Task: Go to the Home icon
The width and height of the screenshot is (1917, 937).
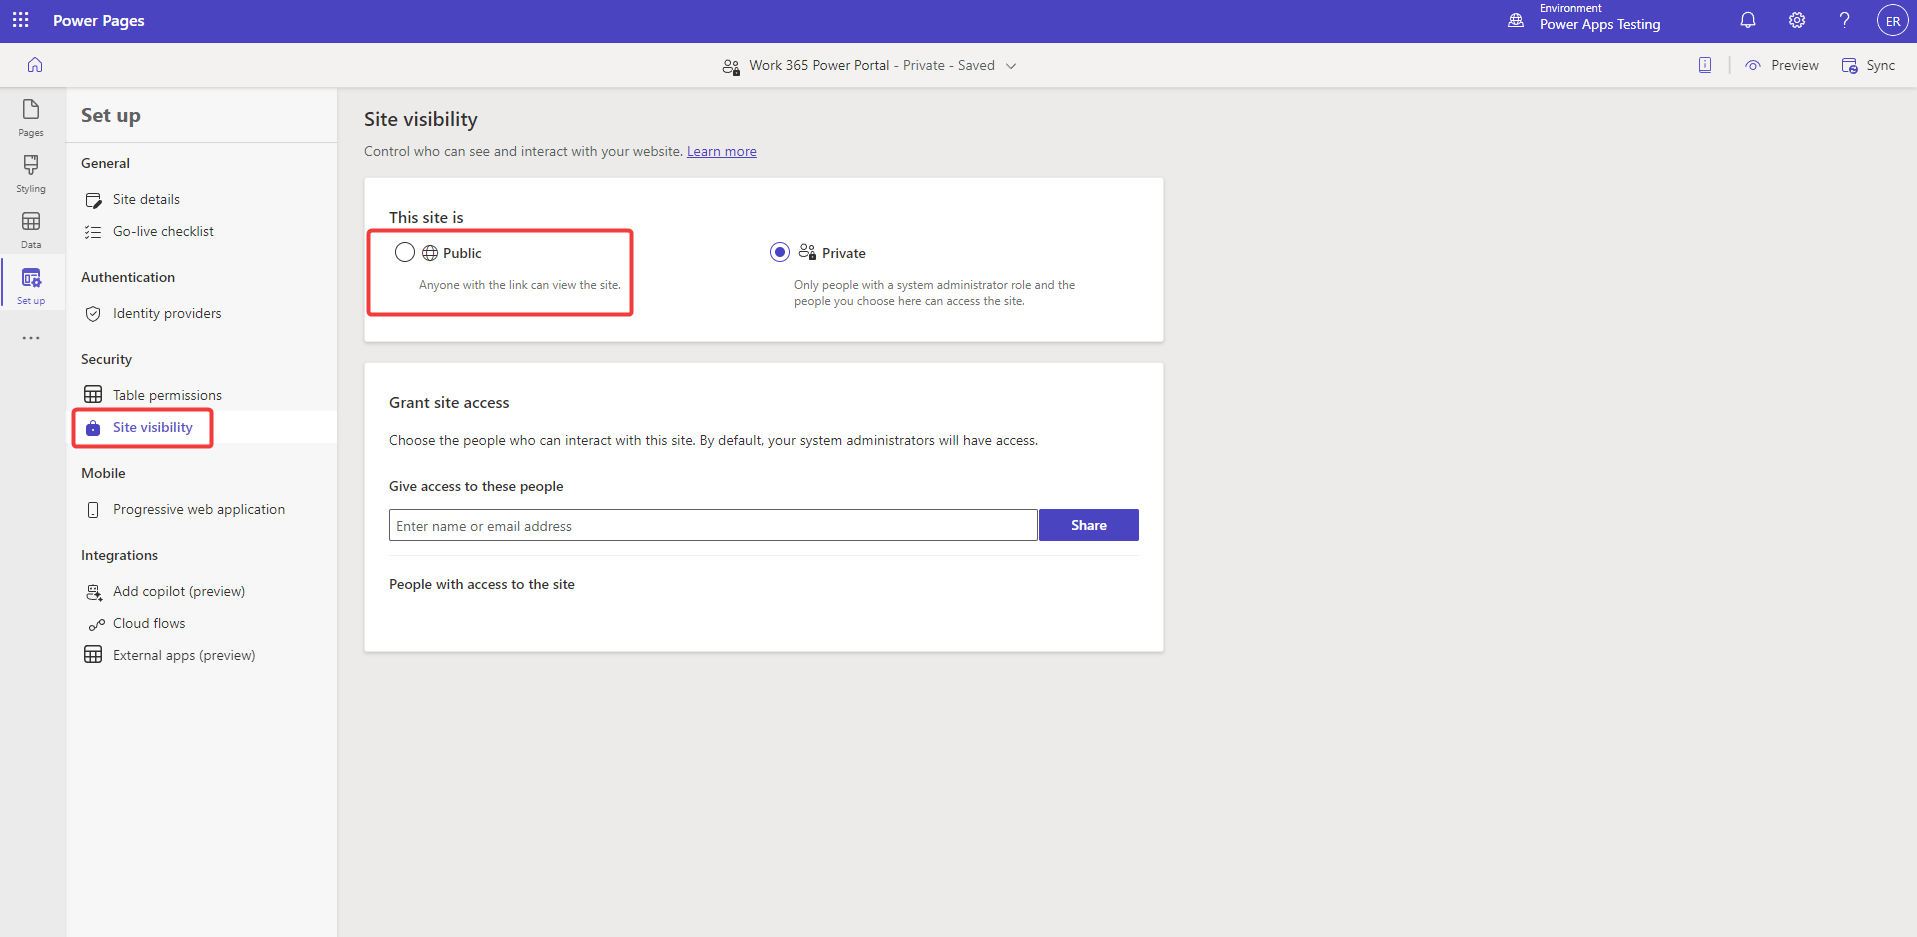Action: [x=35, y=65]
